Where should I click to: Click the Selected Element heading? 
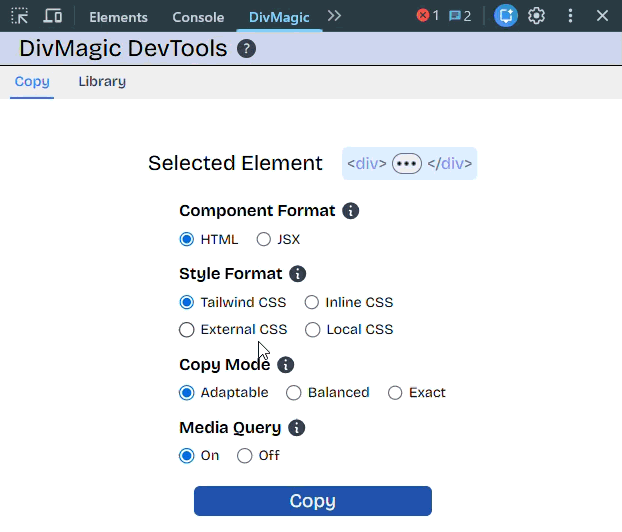pos(235,163)
